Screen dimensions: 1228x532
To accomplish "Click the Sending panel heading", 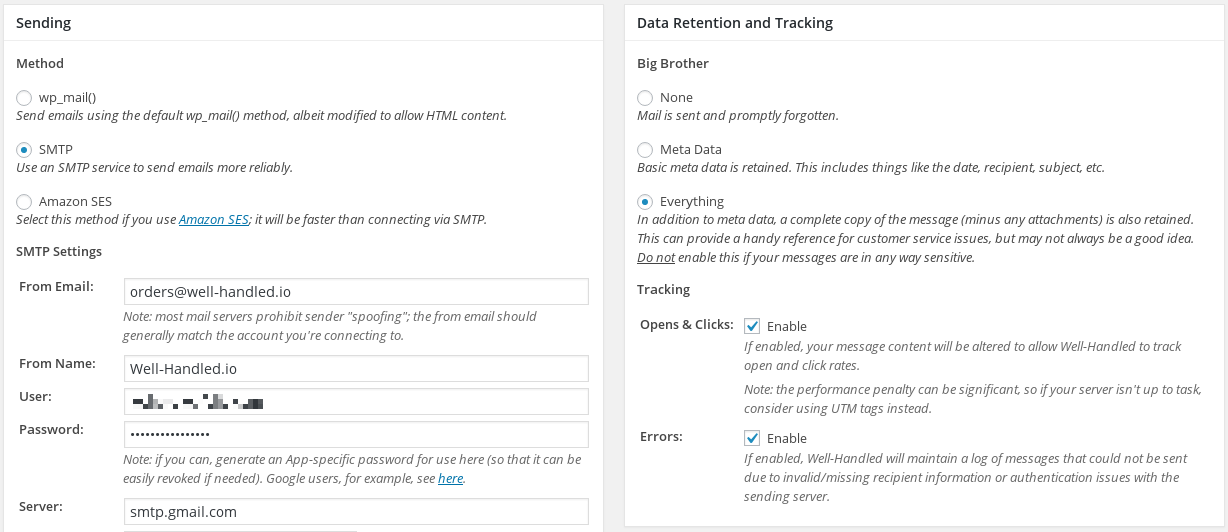I will [43, 22].
